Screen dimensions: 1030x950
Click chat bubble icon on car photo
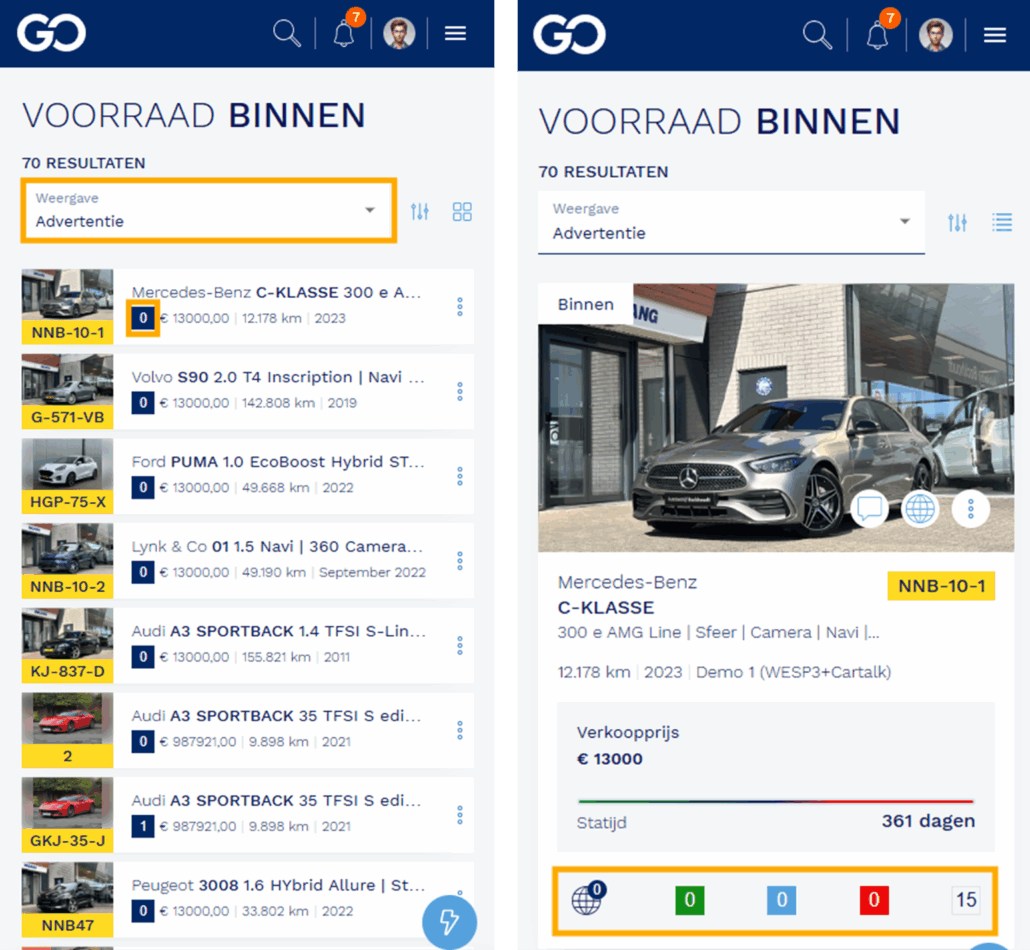870,509
